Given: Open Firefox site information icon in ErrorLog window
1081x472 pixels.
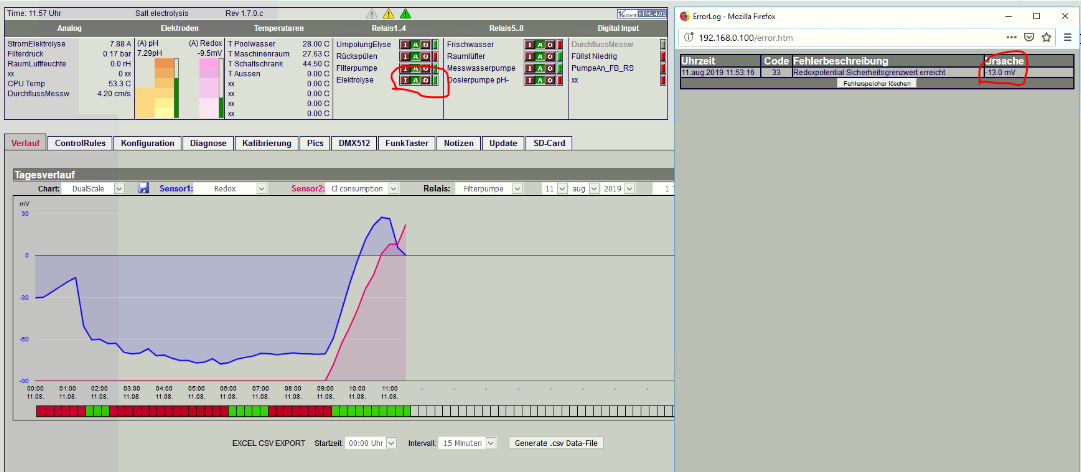Looking at the screenshot, I should pos(689,37).
